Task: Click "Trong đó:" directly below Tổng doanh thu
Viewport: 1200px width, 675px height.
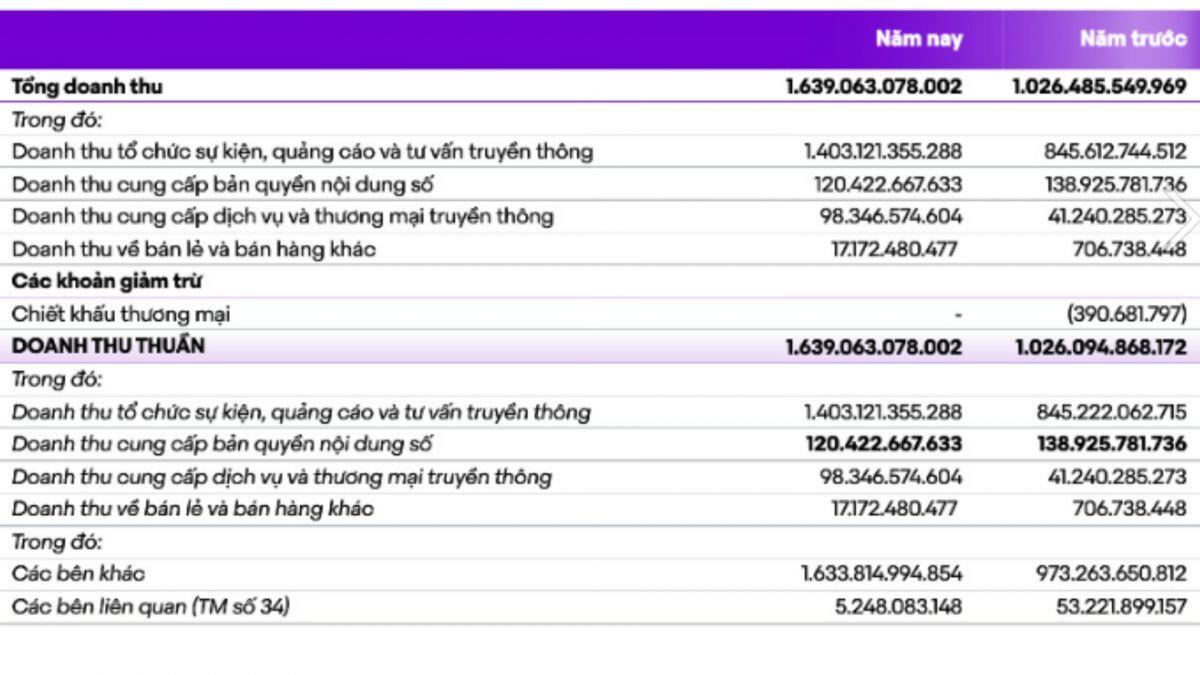Action: click(57, 120)
